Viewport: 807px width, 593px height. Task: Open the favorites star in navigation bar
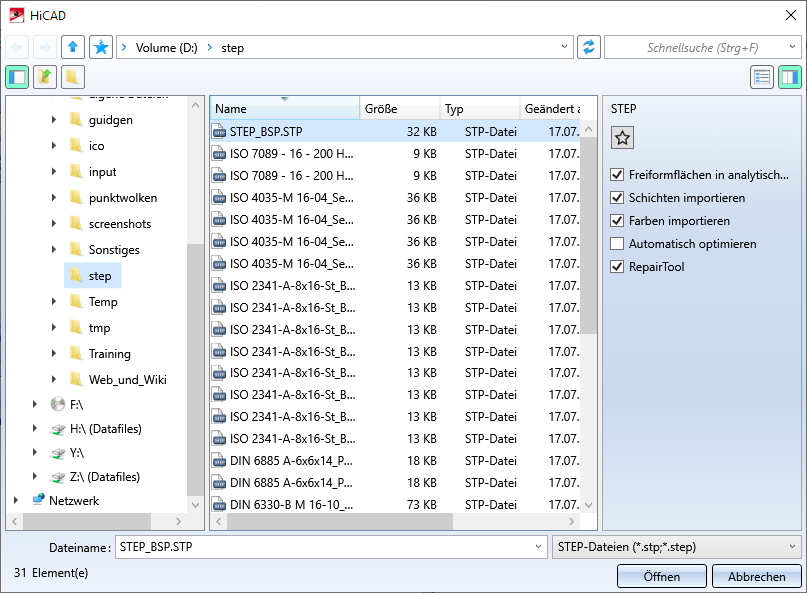pyautogui.click(x=101, y=47)
